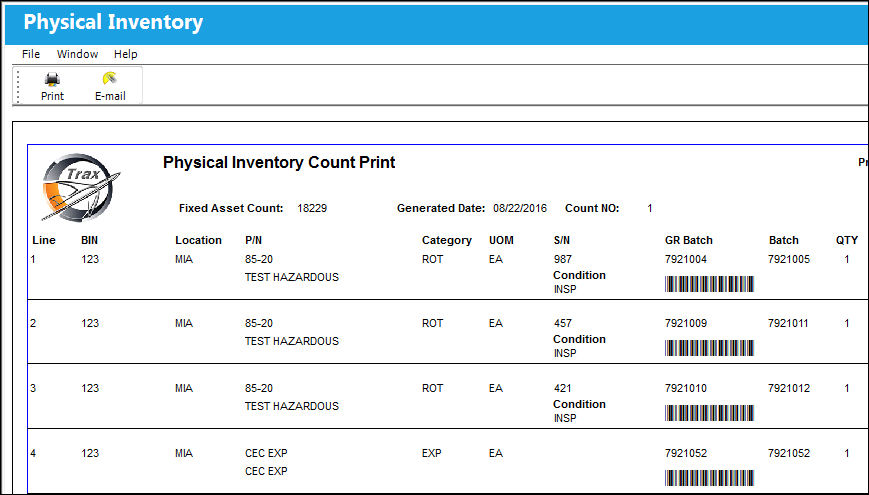Image resolution: width=869 pixels, height=495 pixels.
Task: Click the Trax logo image
Action: 81,188
